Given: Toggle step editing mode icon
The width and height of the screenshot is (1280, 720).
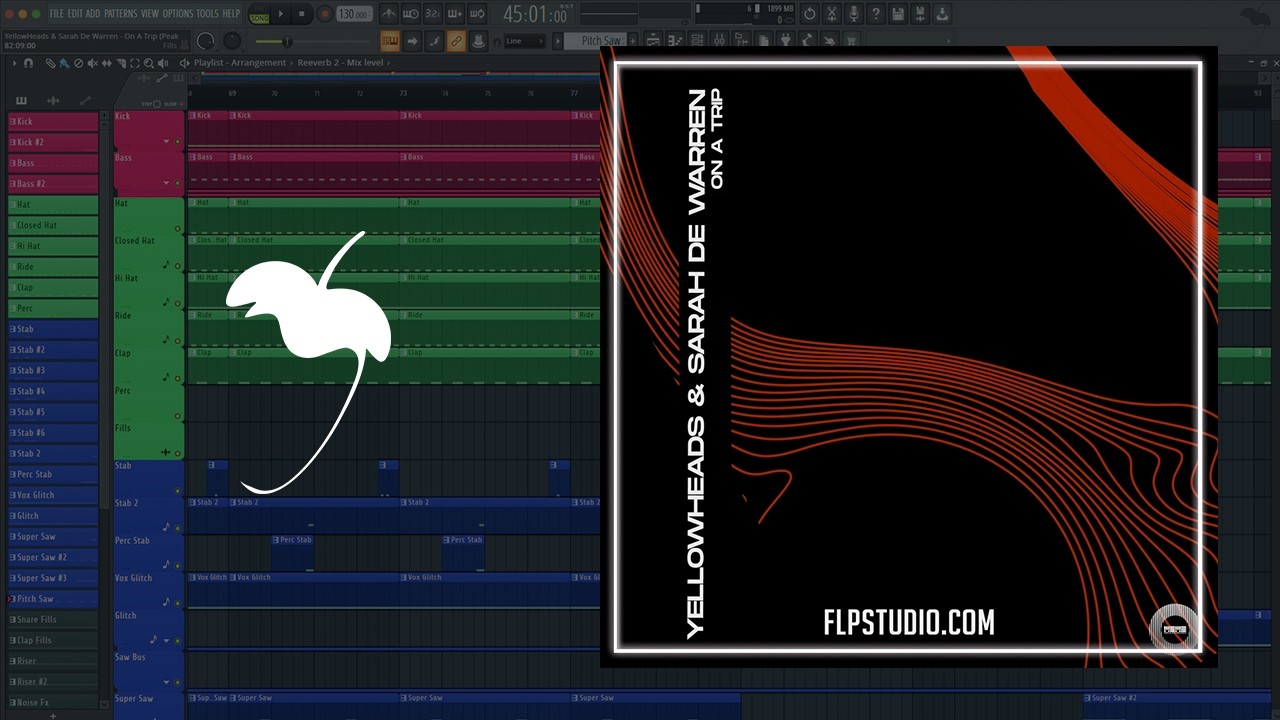Looking at the screenshot, I should coord(434,41).
